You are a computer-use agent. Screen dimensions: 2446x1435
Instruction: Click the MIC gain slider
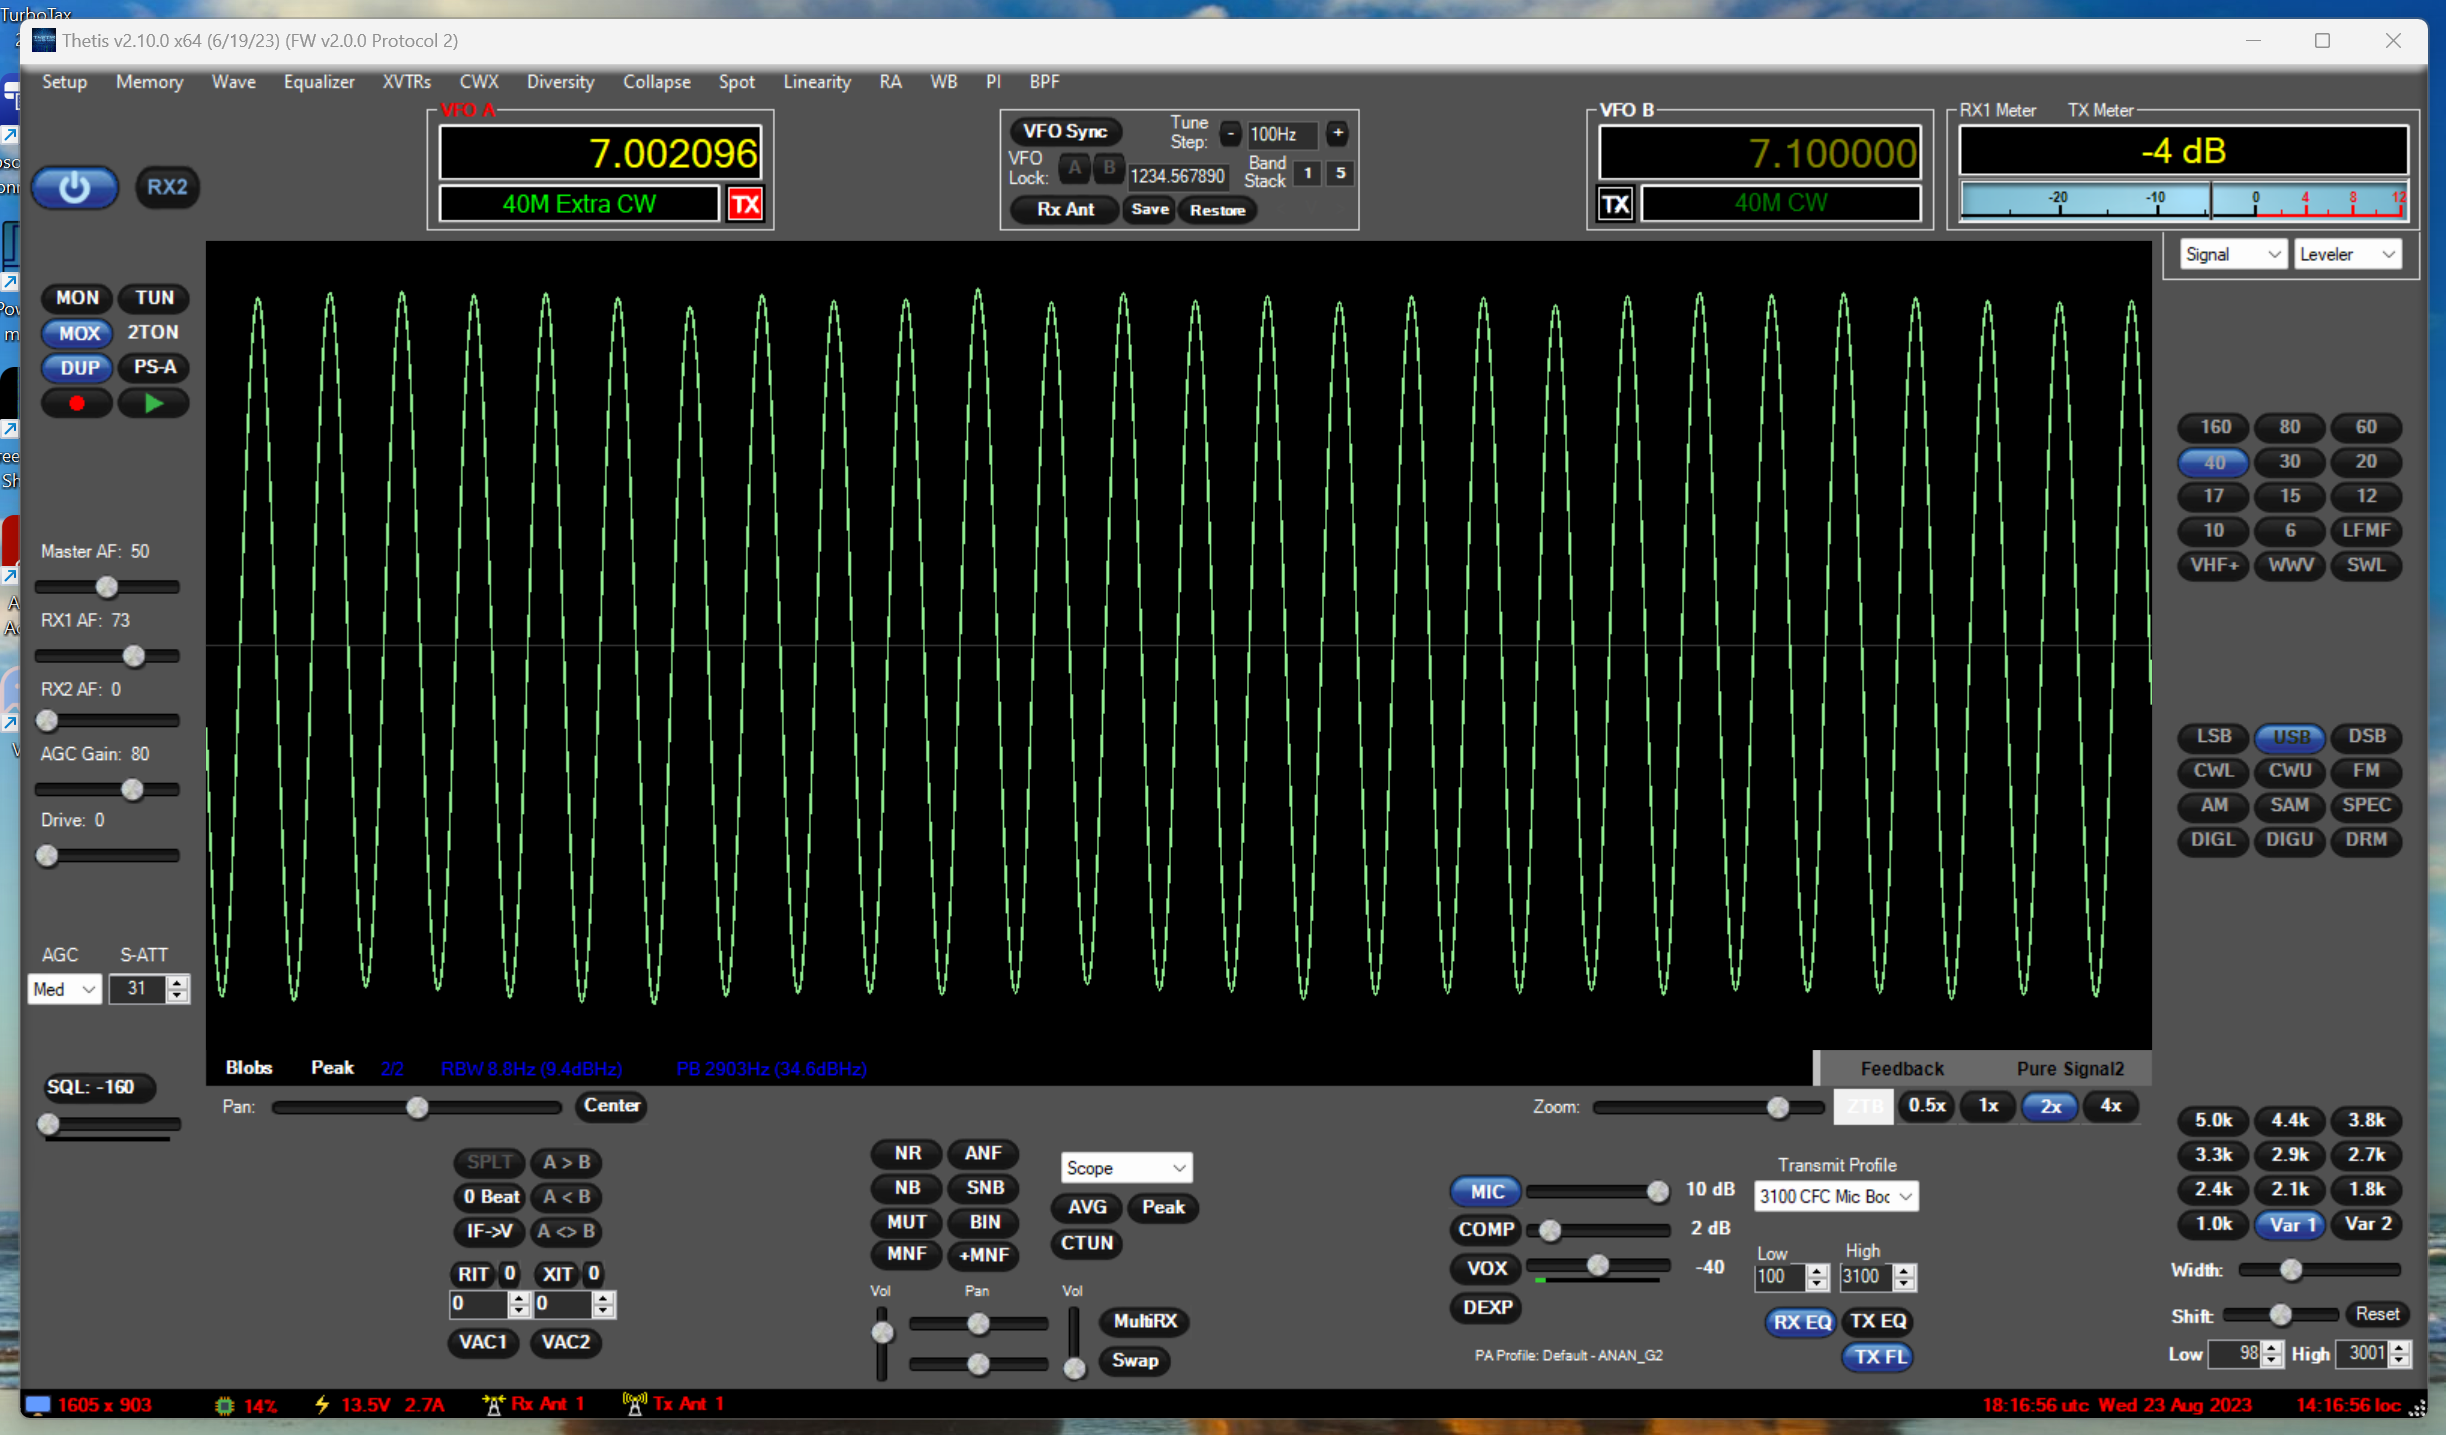pos(1598,1191)
